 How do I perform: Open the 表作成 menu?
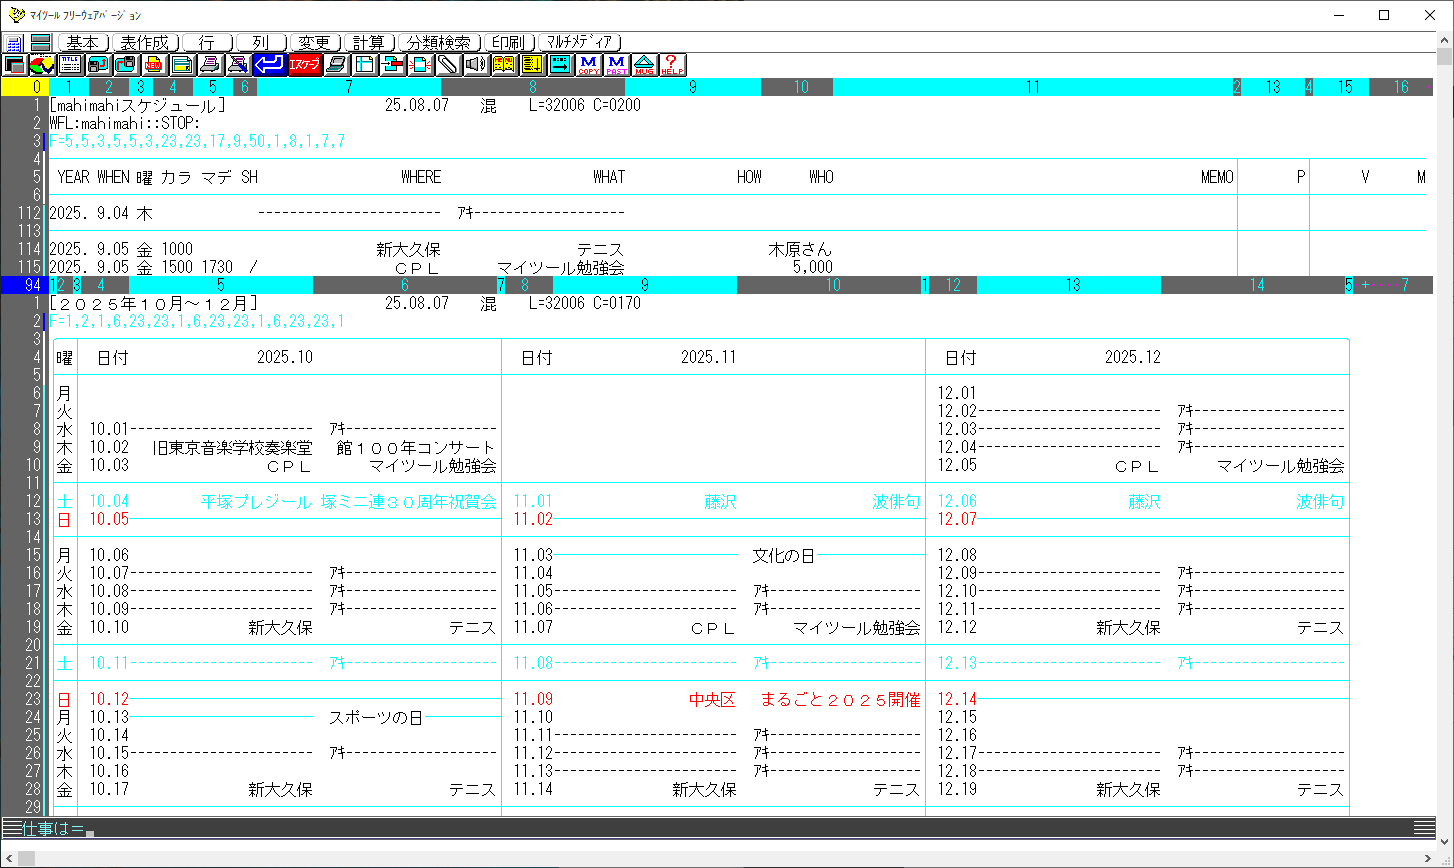(x=145, y=43)
